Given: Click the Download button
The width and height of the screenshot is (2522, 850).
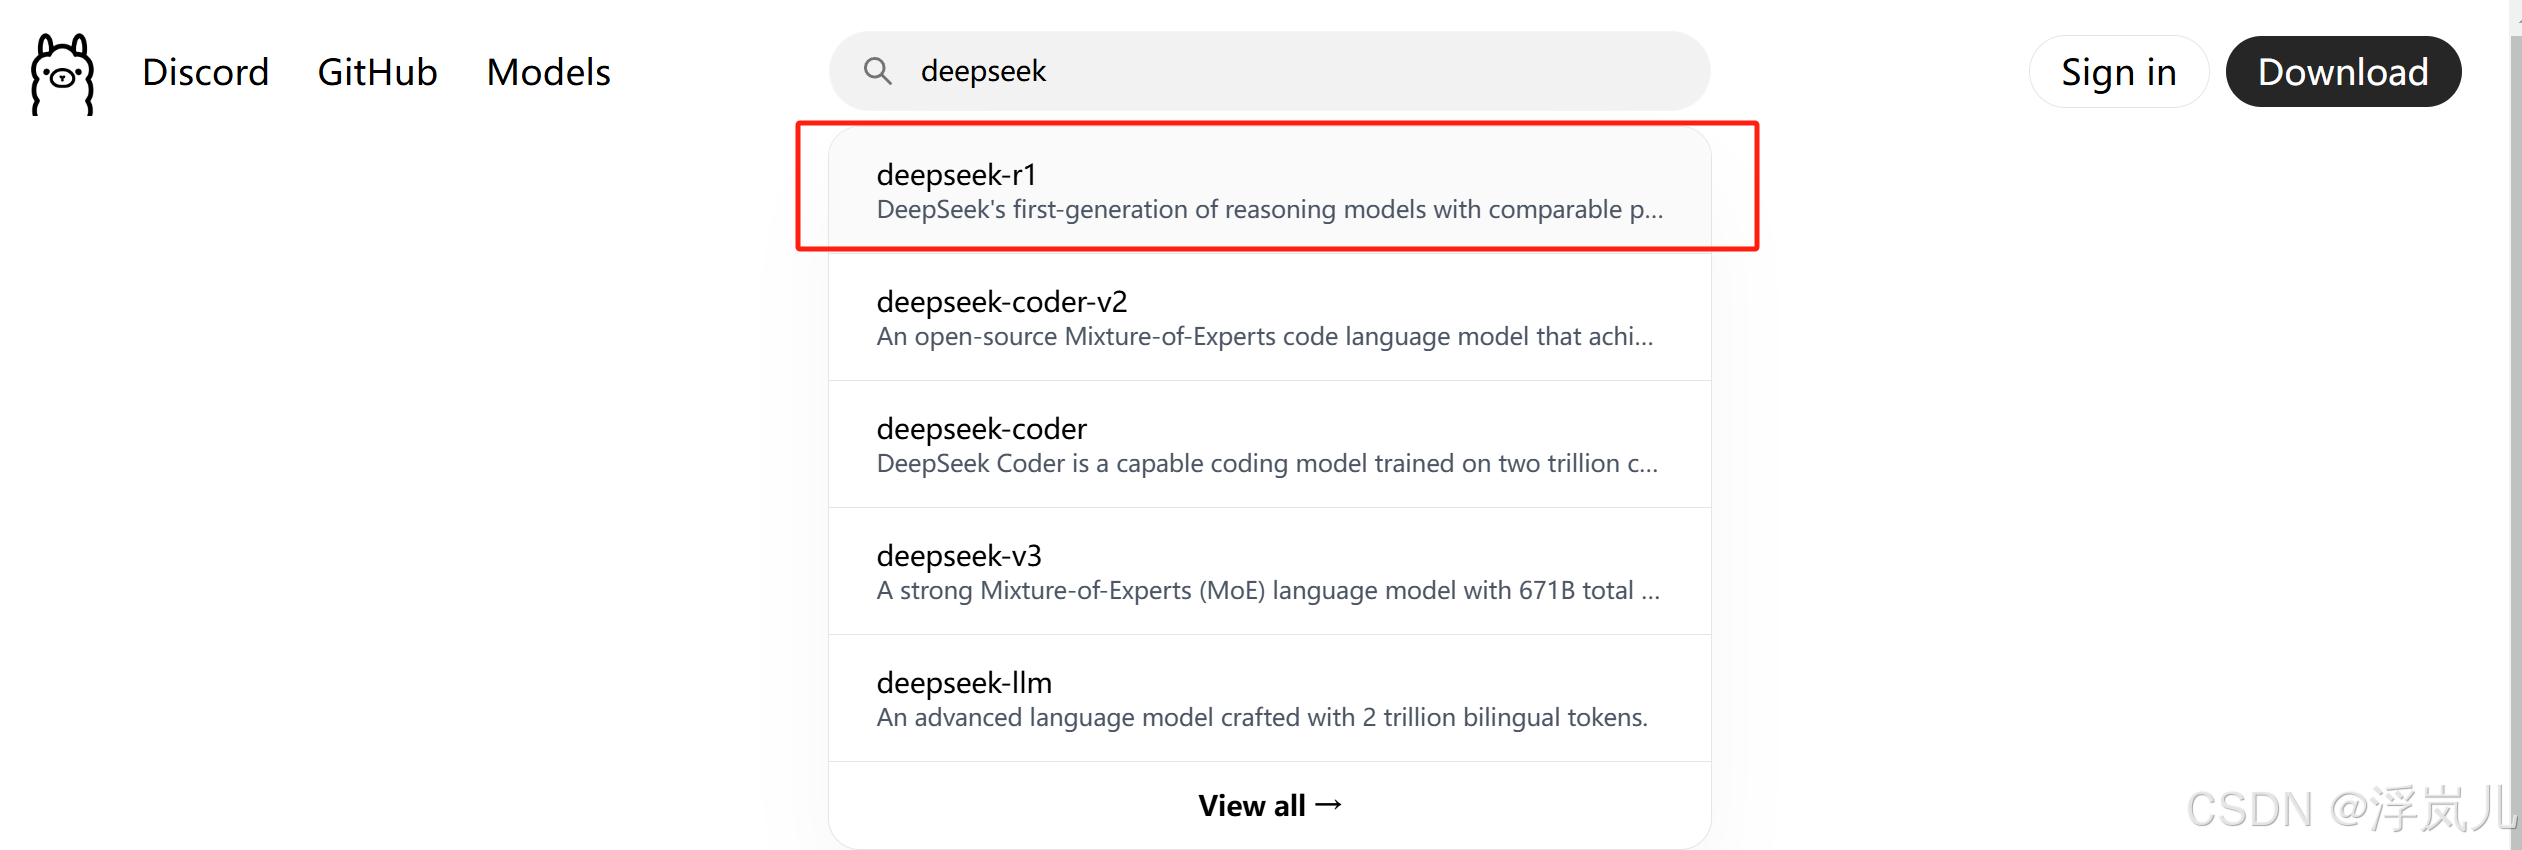Looking at the screenshot, I should click(2343, 72).
